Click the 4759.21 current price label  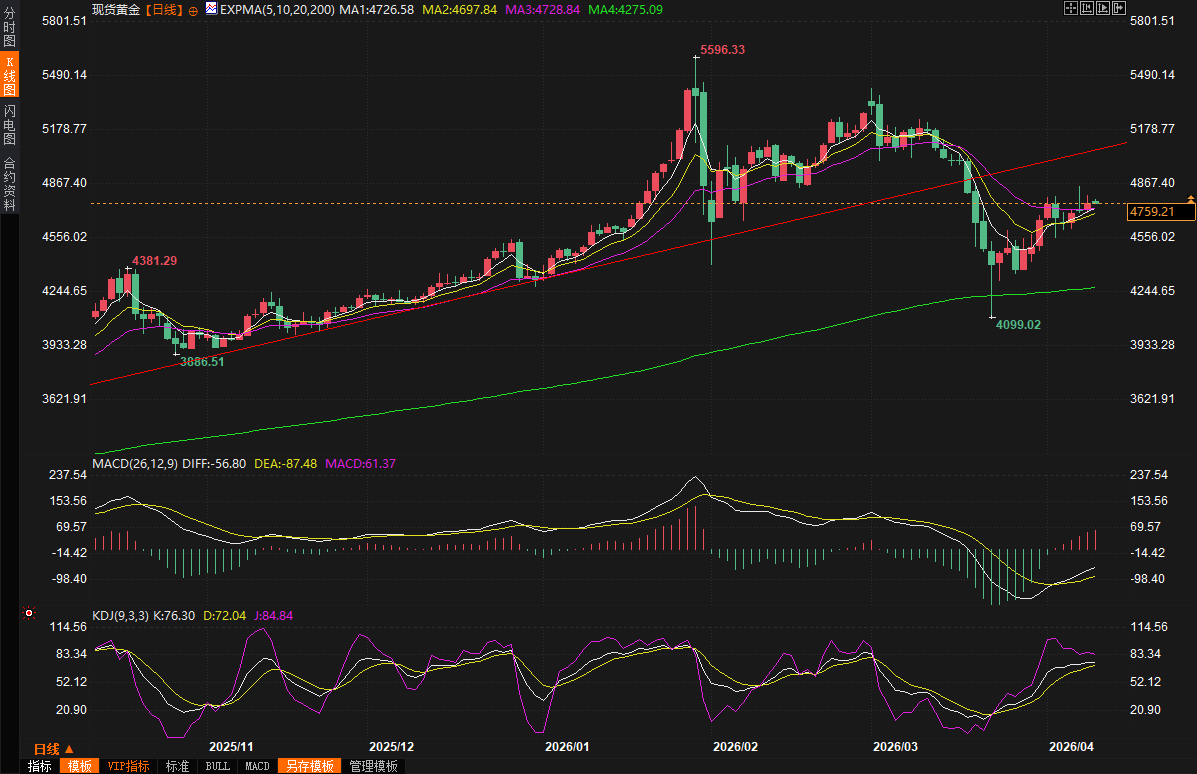(x=1160, y=212)
